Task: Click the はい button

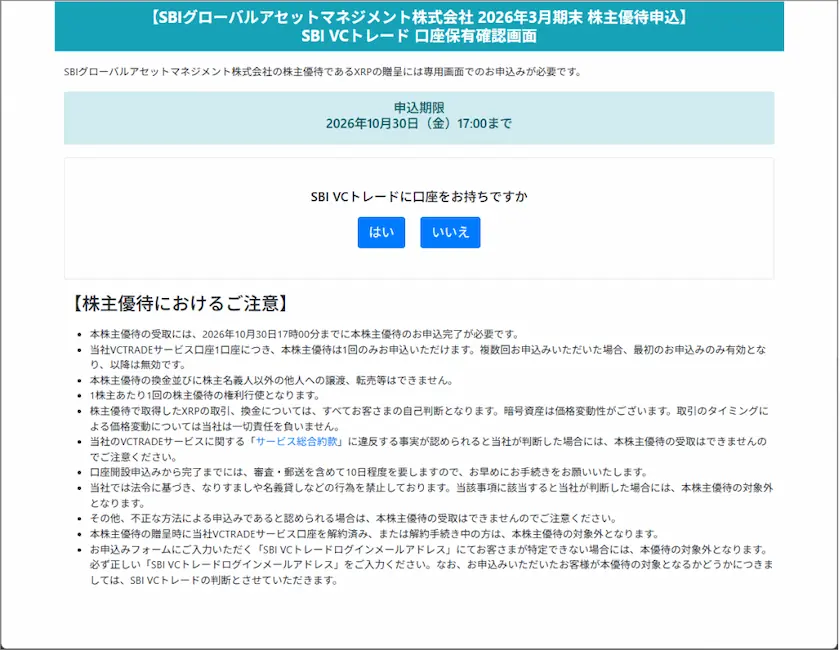Action: click(381, 232)
